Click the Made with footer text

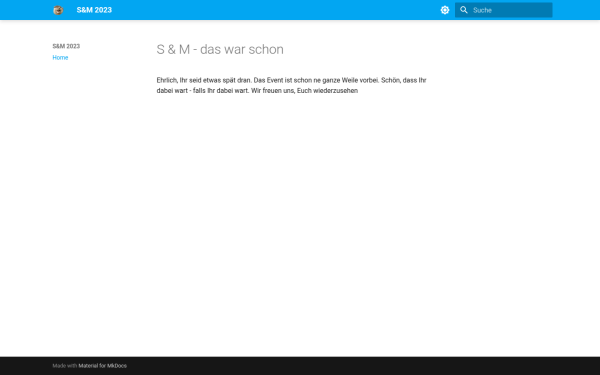65,366
